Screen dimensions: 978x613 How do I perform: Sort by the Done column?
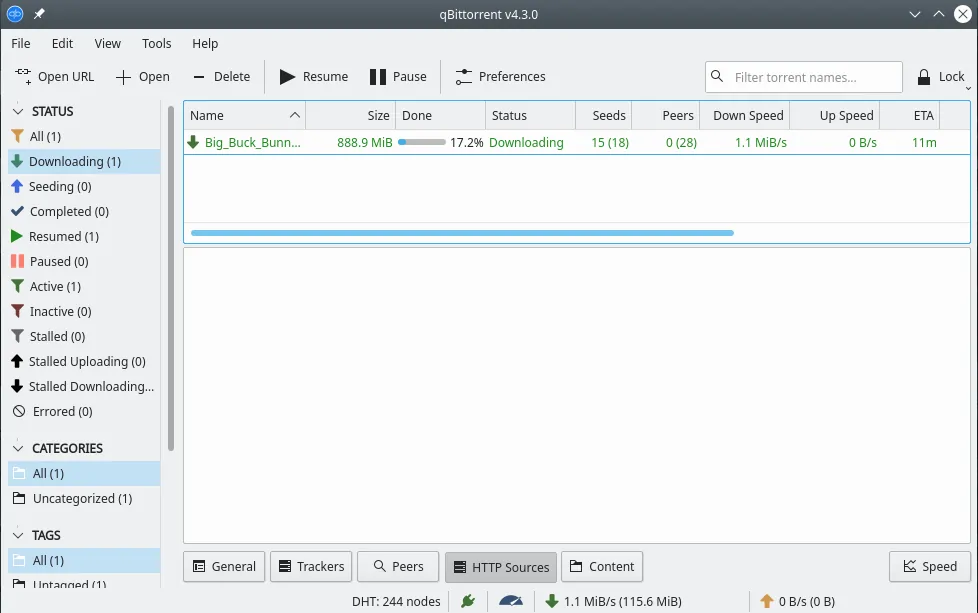[x=440, y=115]
